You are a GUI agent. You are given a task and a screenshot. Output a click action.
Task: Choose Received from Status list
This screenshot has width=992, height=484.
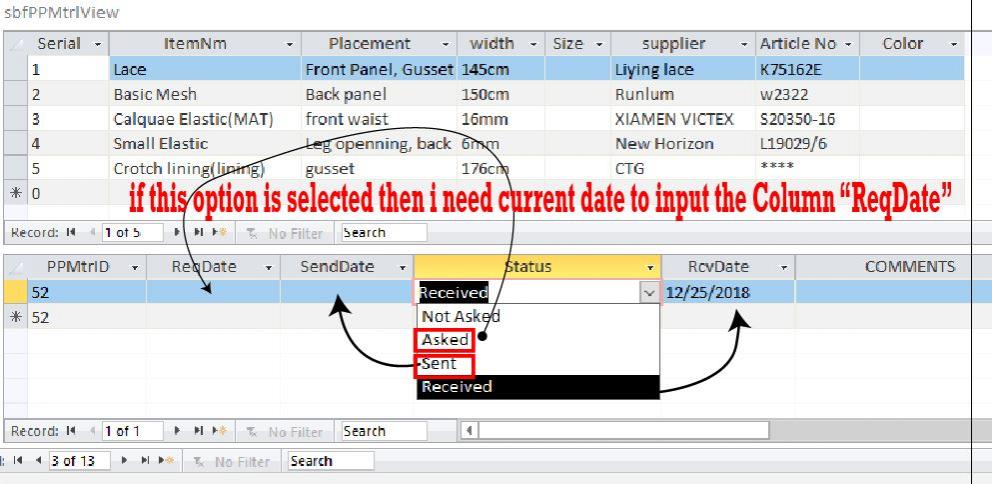tap(538, 387)
